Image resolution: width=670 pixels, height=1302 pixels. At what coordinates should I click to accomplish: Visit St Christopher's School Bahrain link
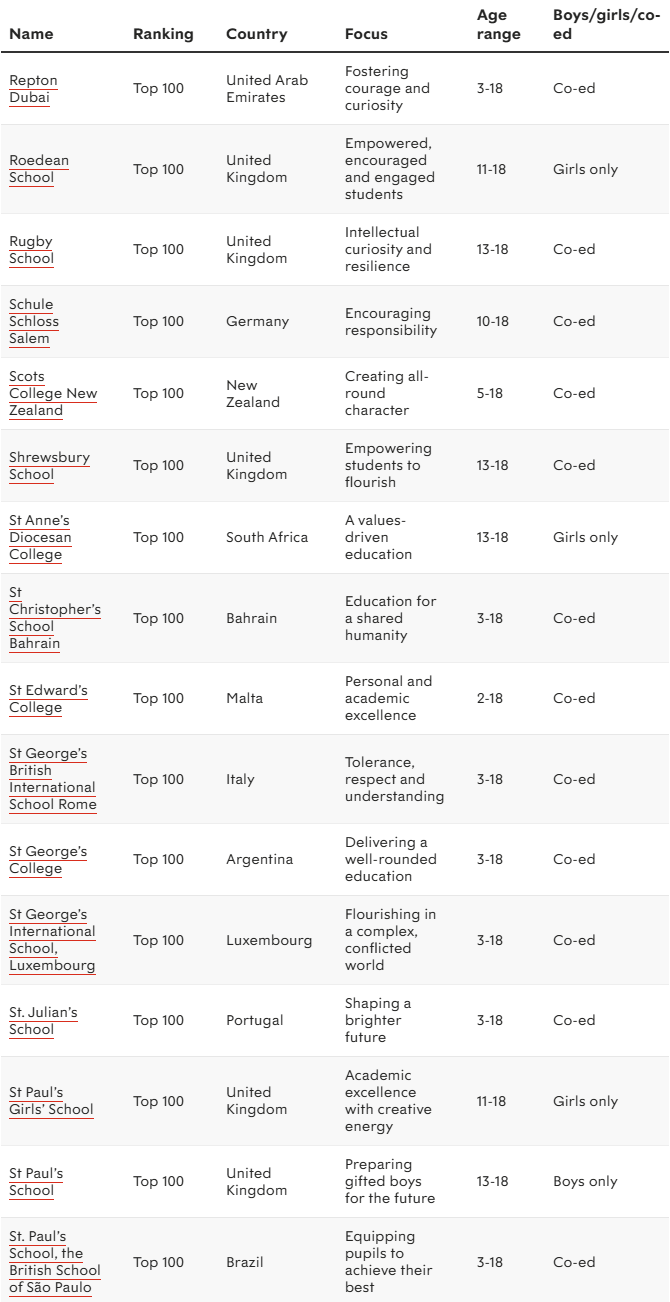tap(54, 618)
